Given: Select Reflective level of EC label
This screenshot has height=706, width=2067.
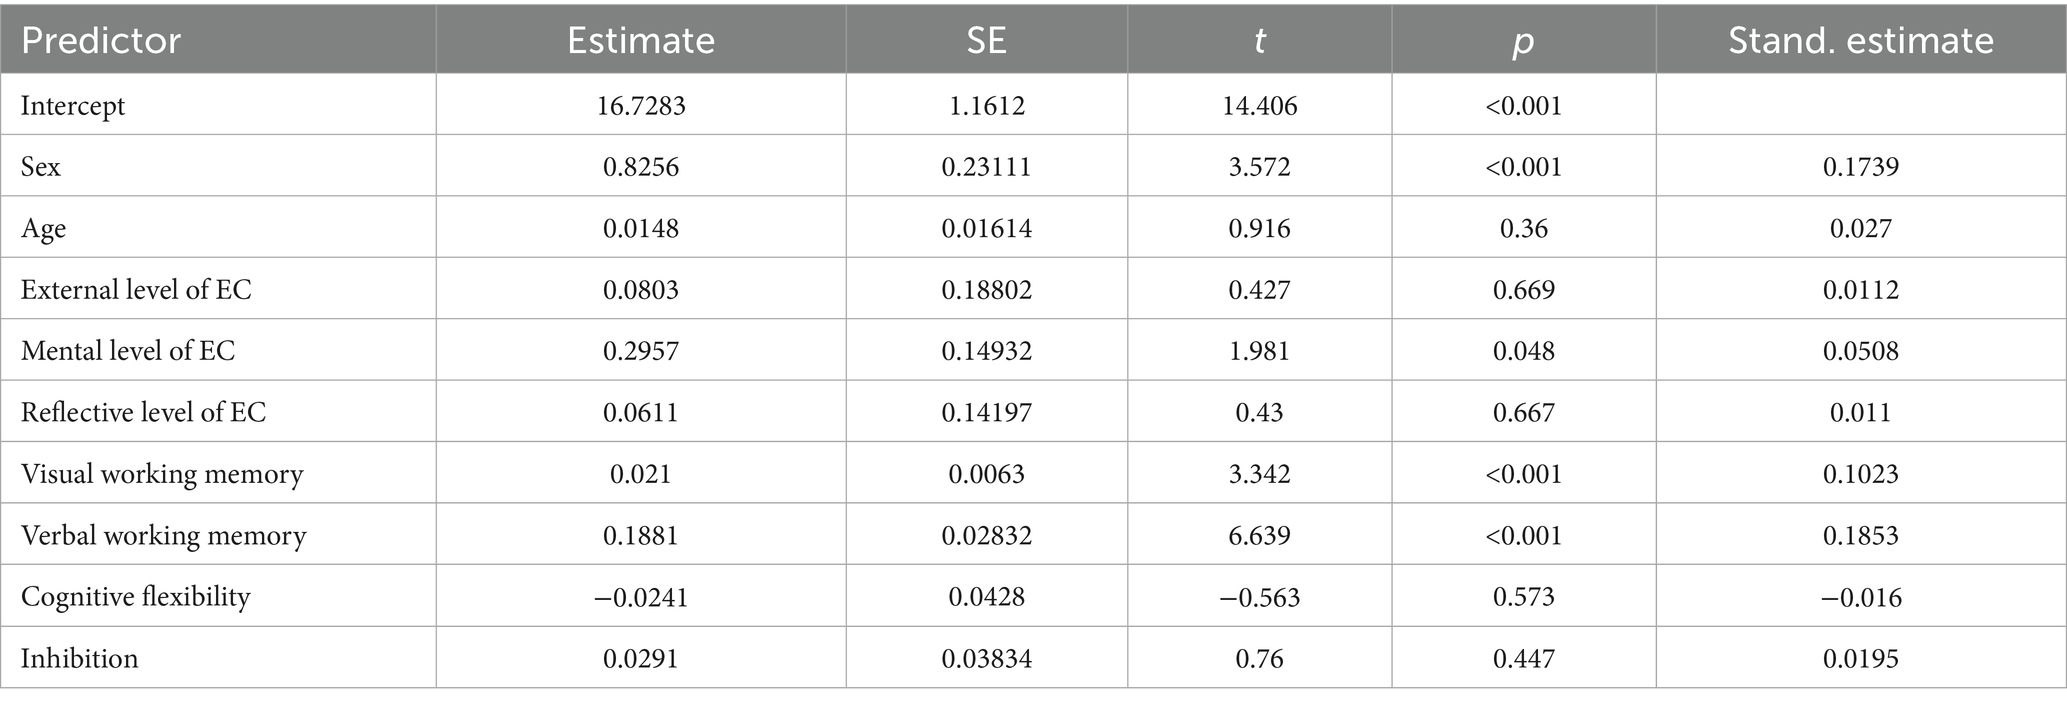Looking at the screenshot, I should [143, 412].
